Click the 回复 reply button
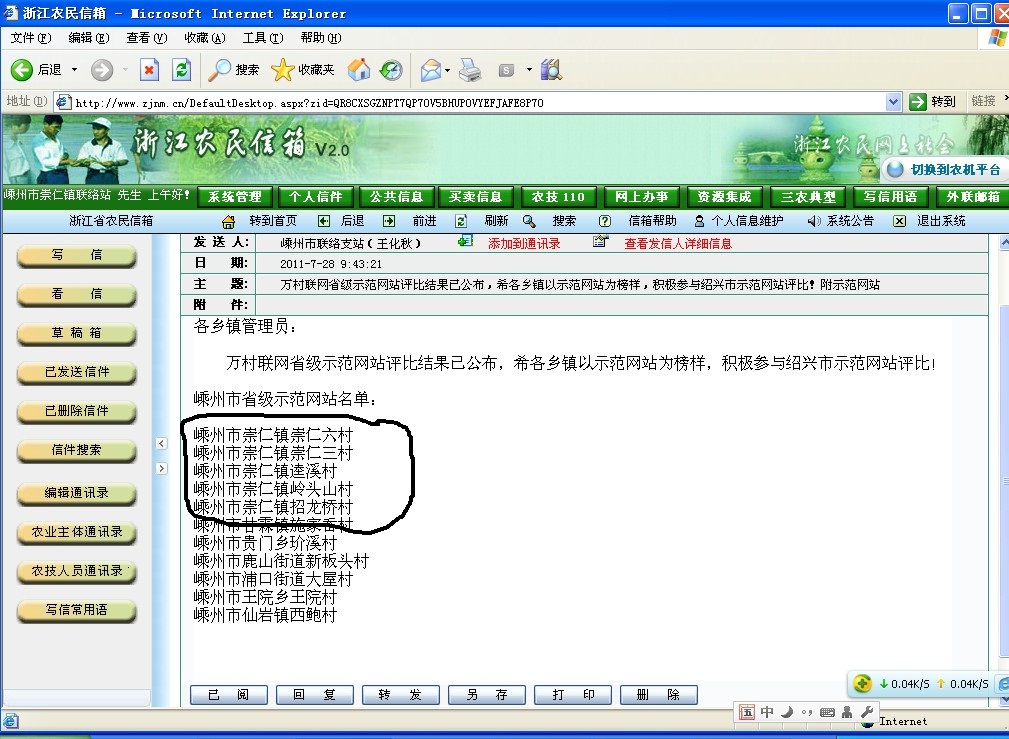Screen dimensions: 1009x739 tap(314, 694)
